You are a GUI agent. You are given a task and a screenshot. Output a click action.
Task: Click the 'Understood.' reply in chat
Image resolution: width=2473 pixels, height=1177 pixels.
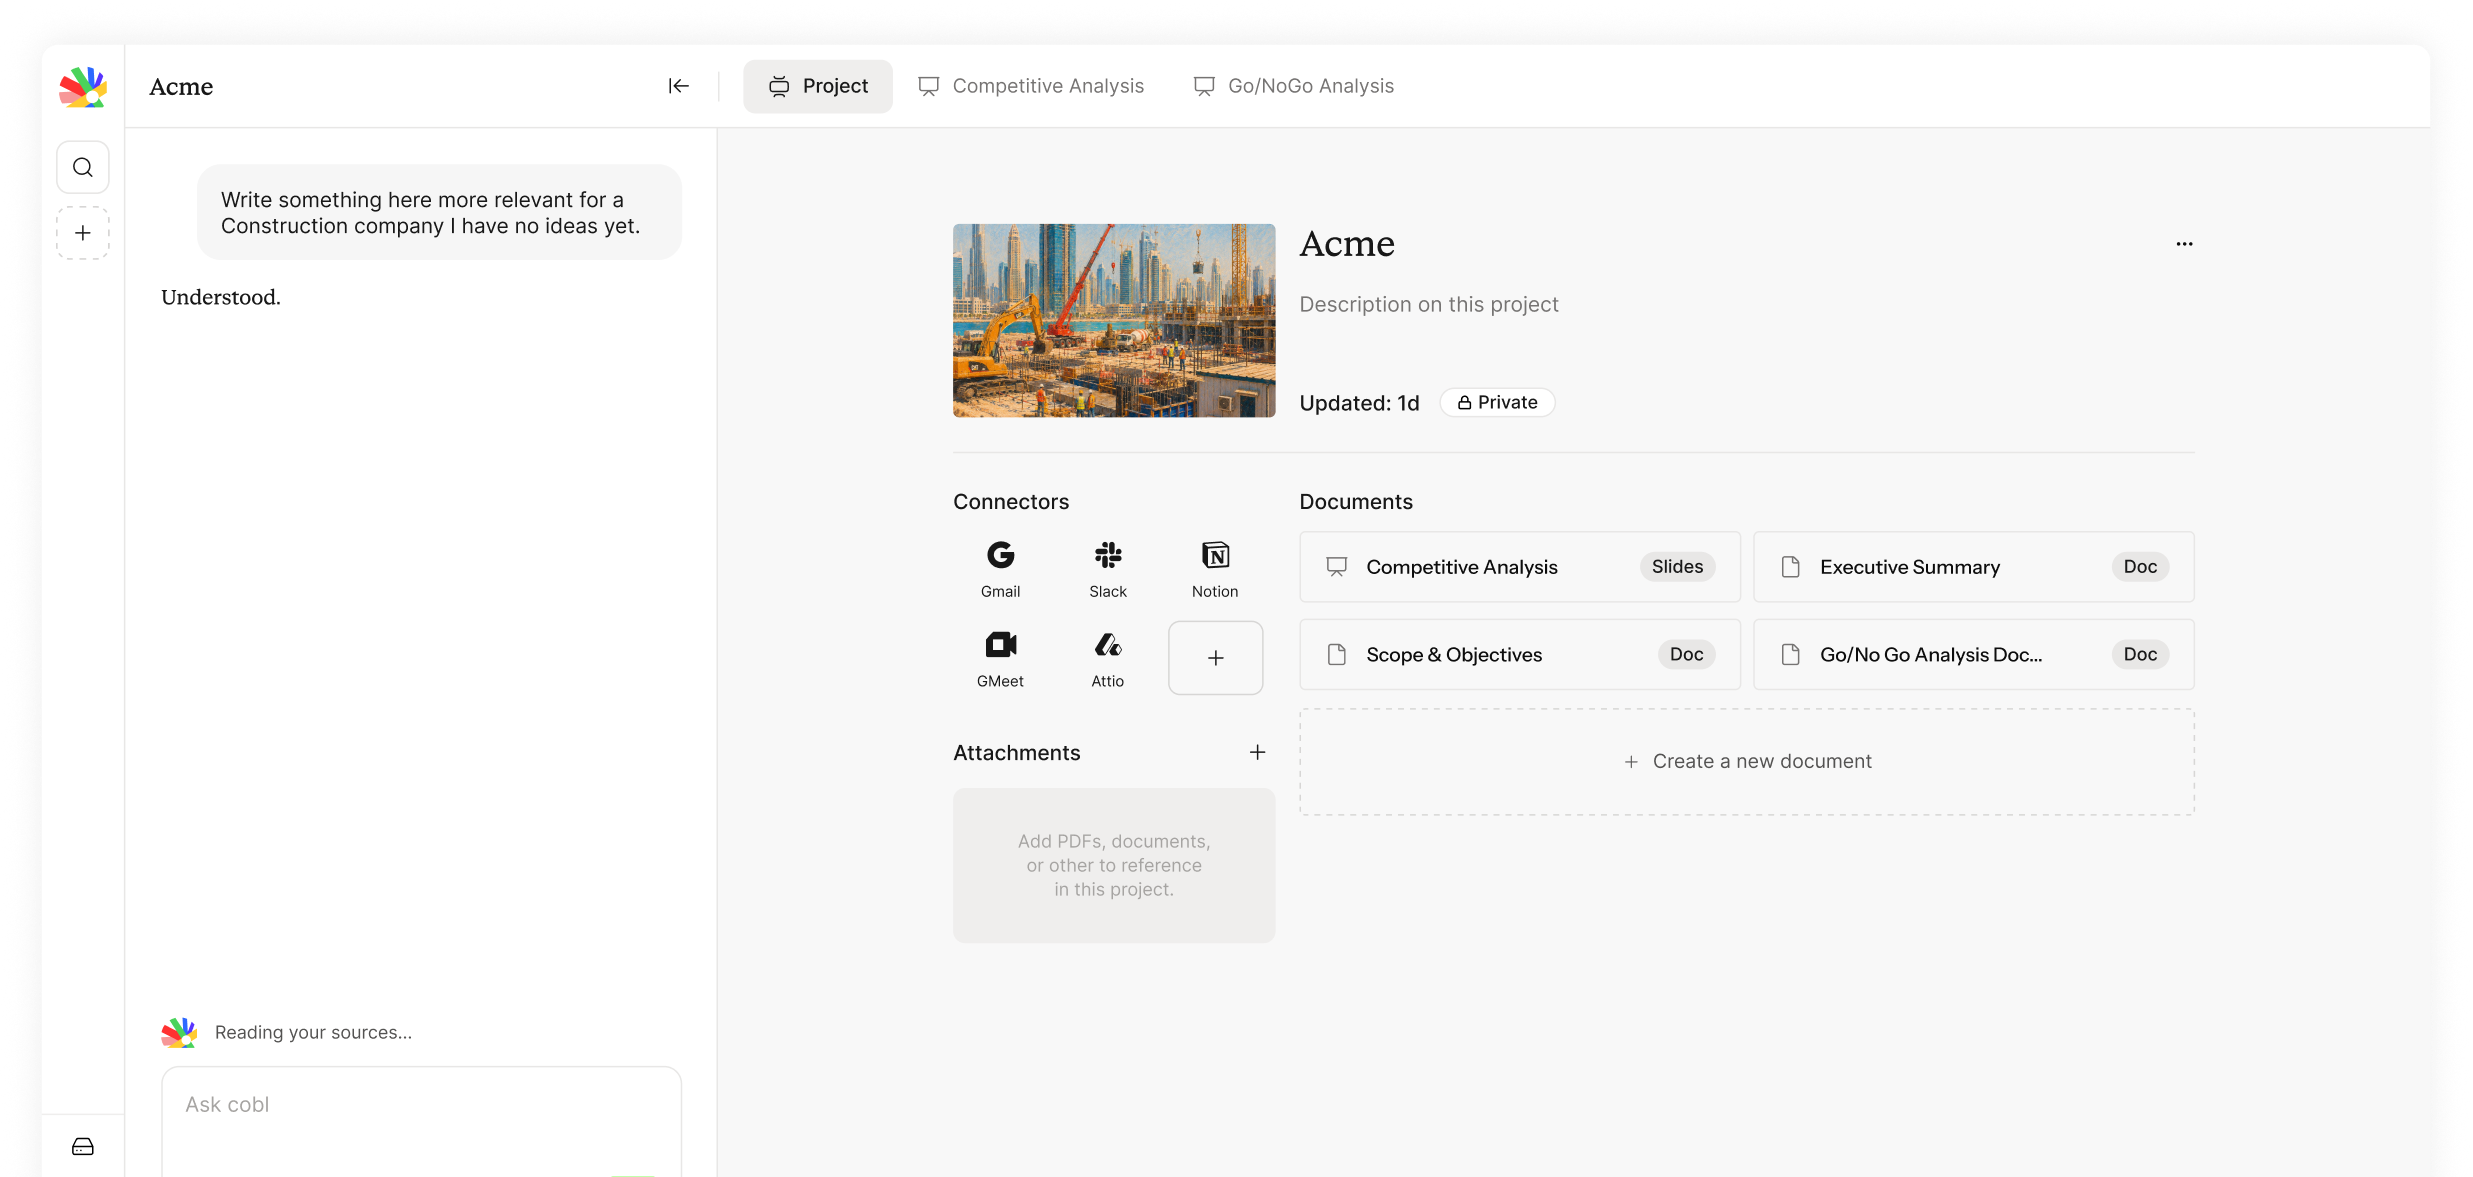[x=221, y=297]
